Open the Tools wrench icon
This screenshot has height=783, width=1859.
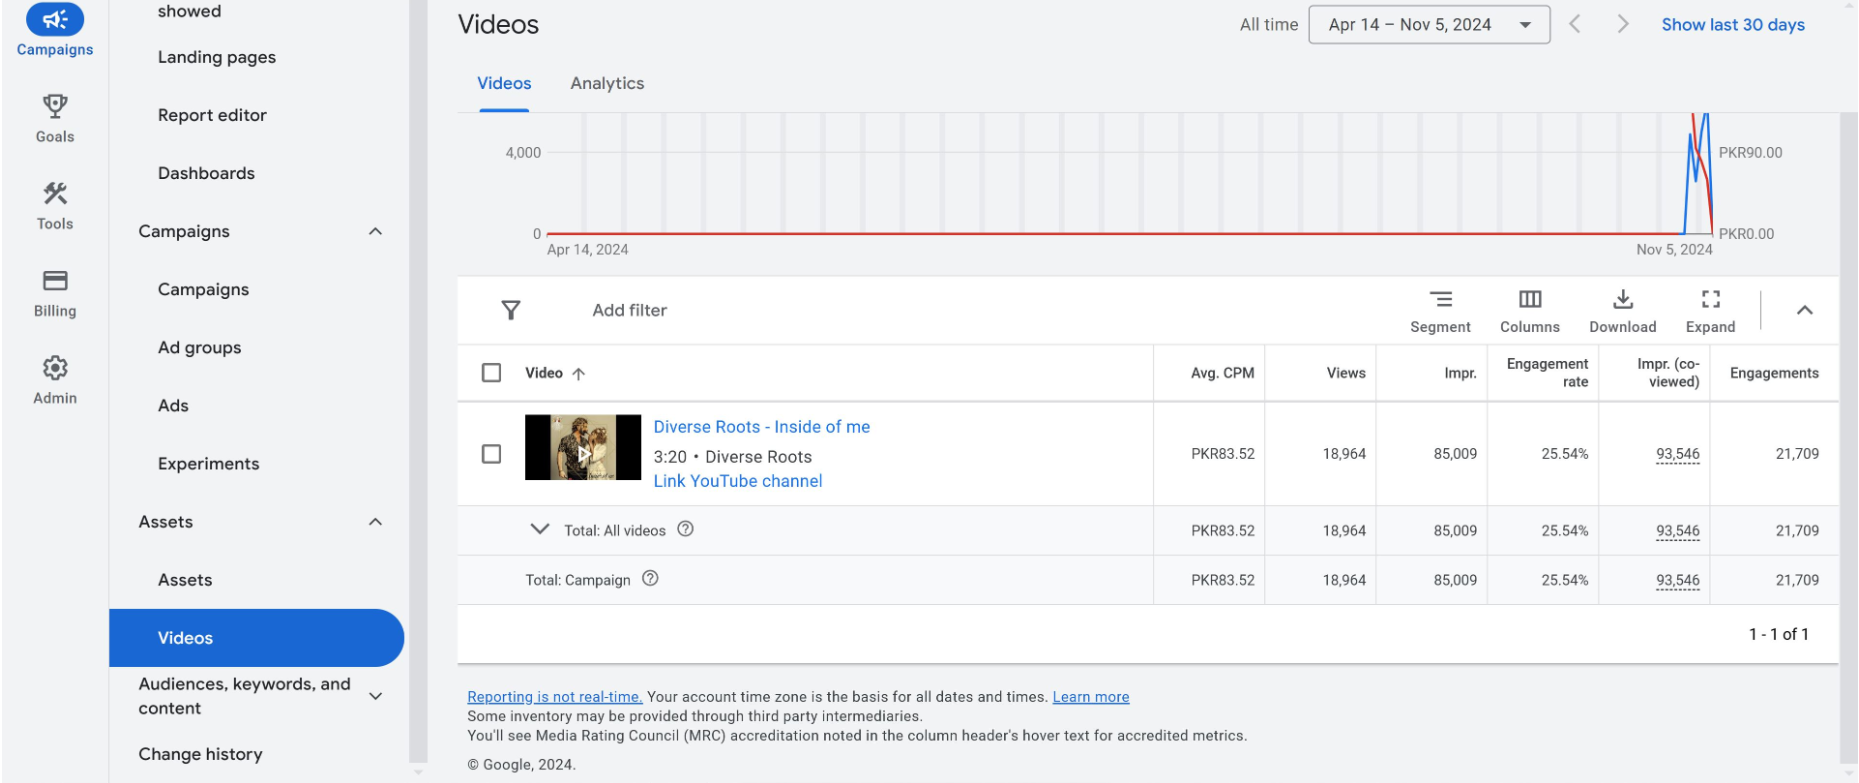click(55, 193)
